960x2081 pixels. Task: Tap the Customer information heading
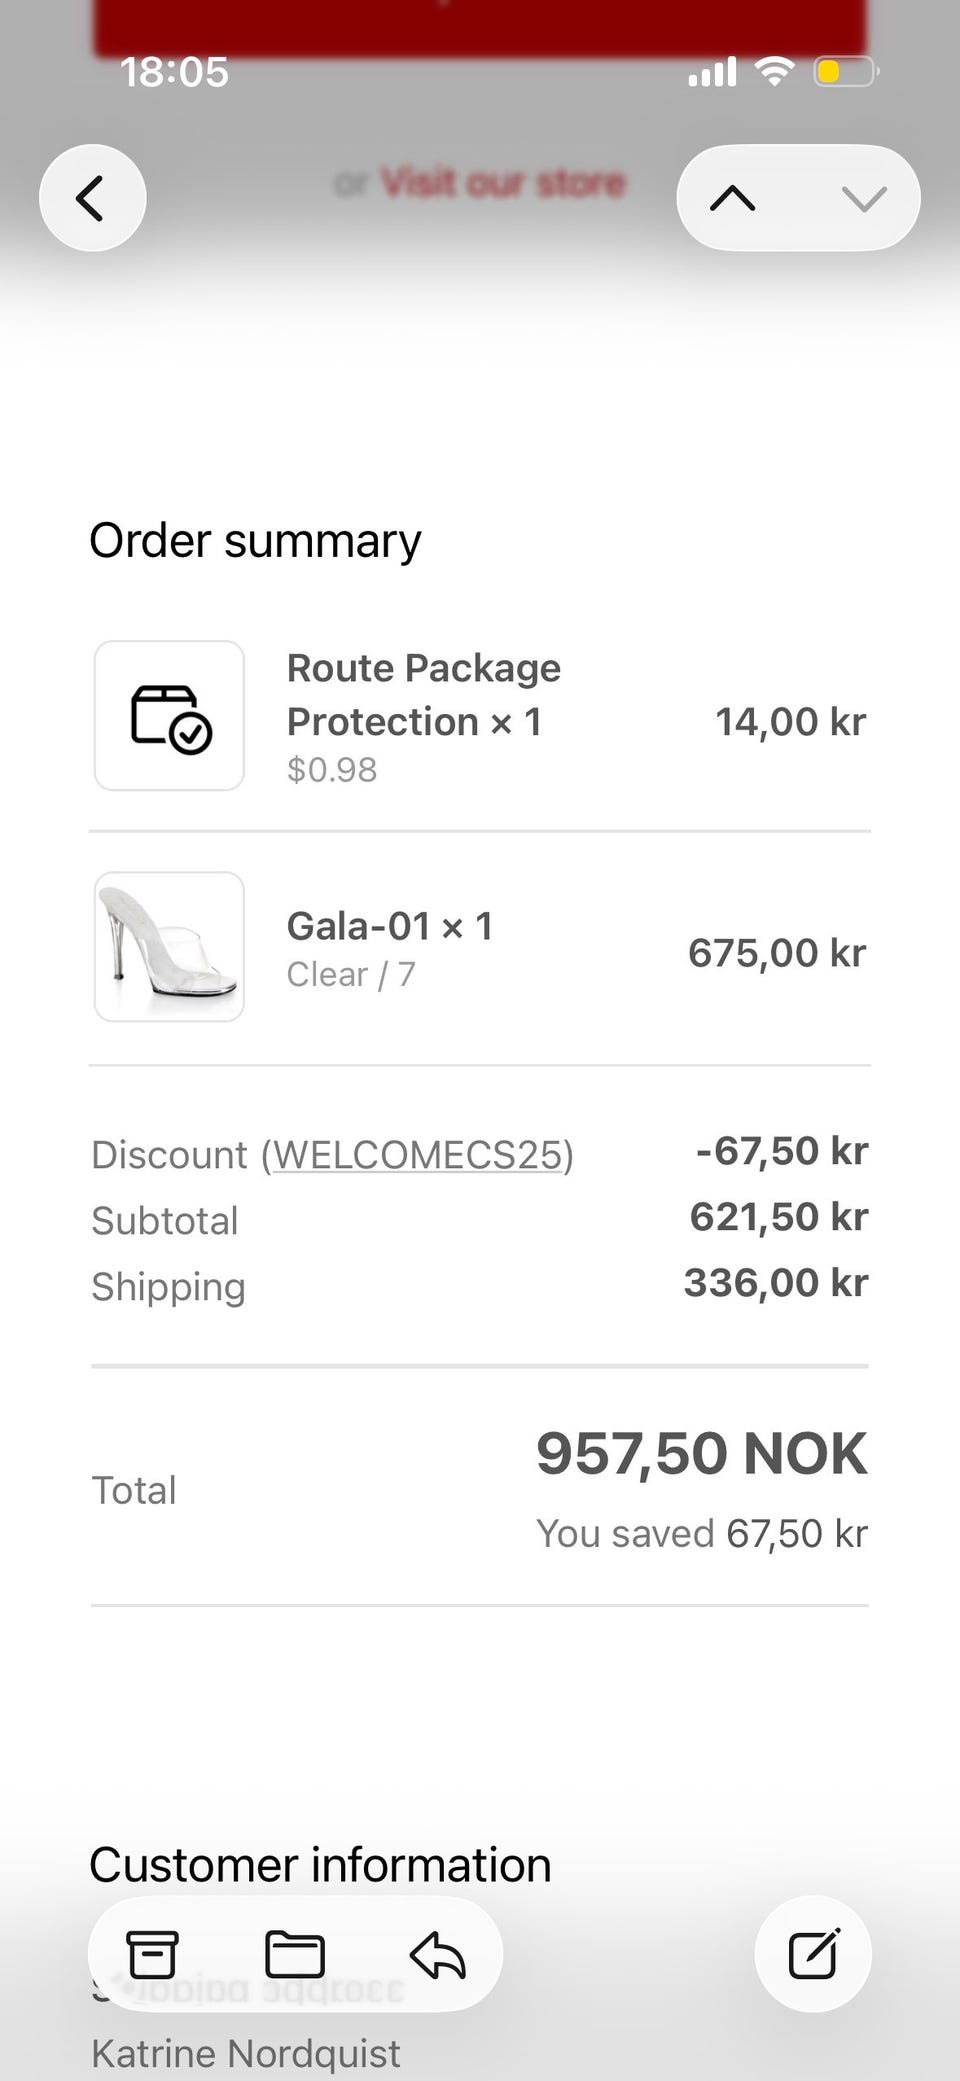pyautogui.click(x=320, y=1864)
